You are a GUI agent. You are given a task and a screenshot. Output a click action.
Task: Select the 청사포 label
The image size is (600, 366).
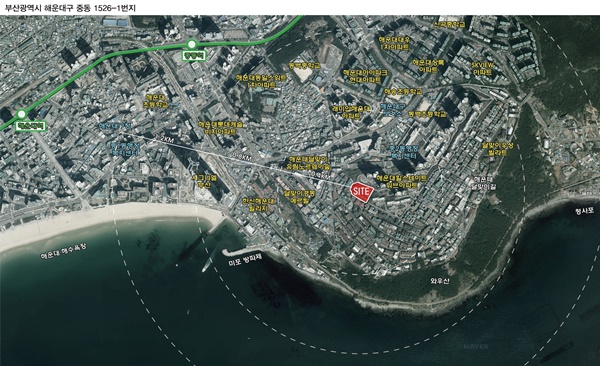[x=584, y=211]
